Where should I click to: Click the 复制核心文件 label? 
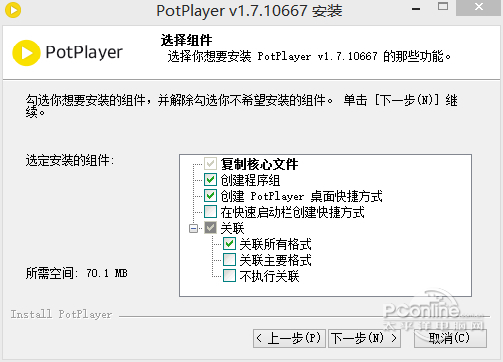pyautogui.click(x=259, y=164)
